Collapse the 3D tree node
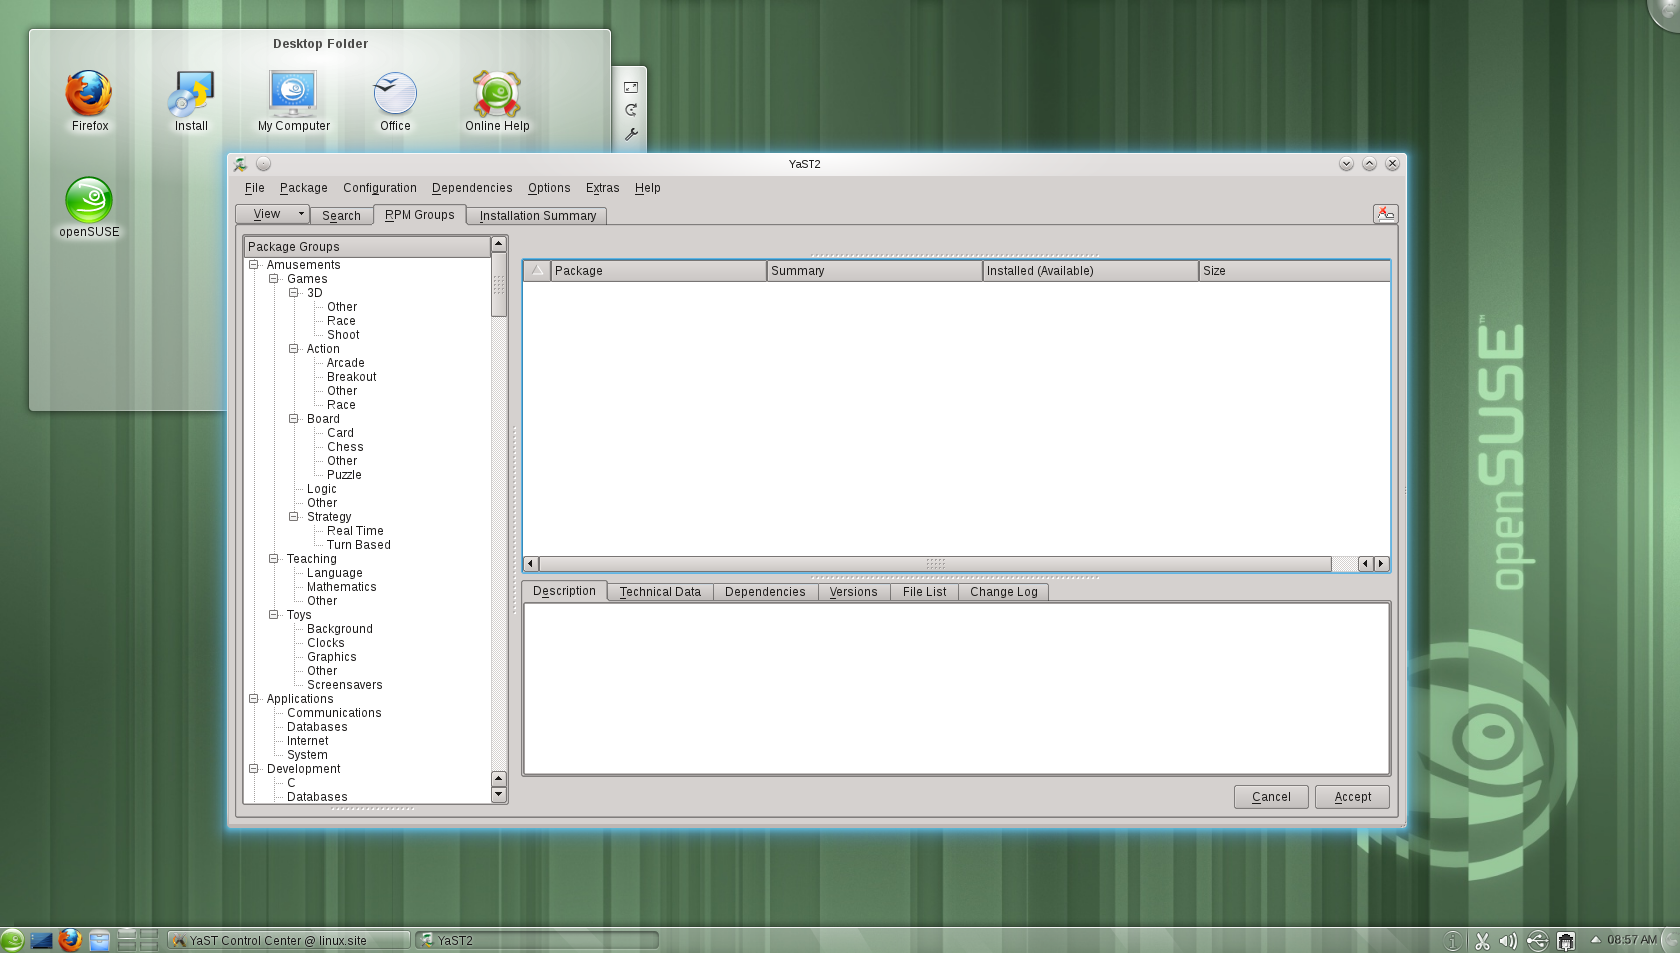This screenshot has width=1680, height=953. [294, 293]
